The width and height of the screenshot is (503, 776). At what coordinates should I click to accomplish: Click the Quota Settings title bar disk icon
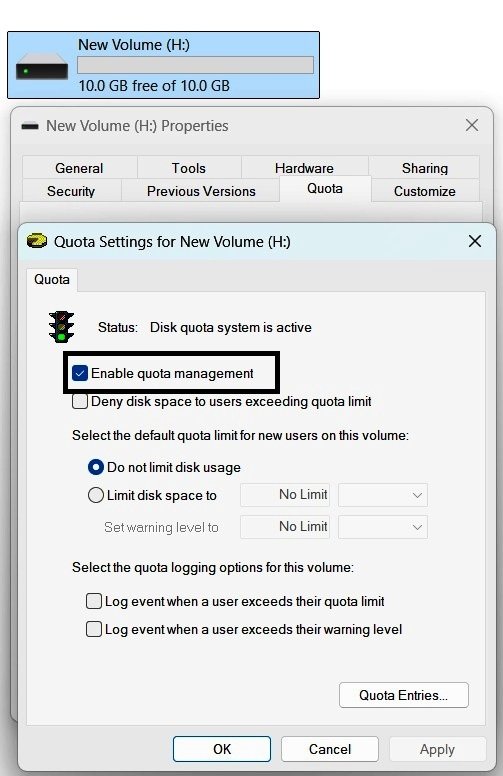(37, 241)
